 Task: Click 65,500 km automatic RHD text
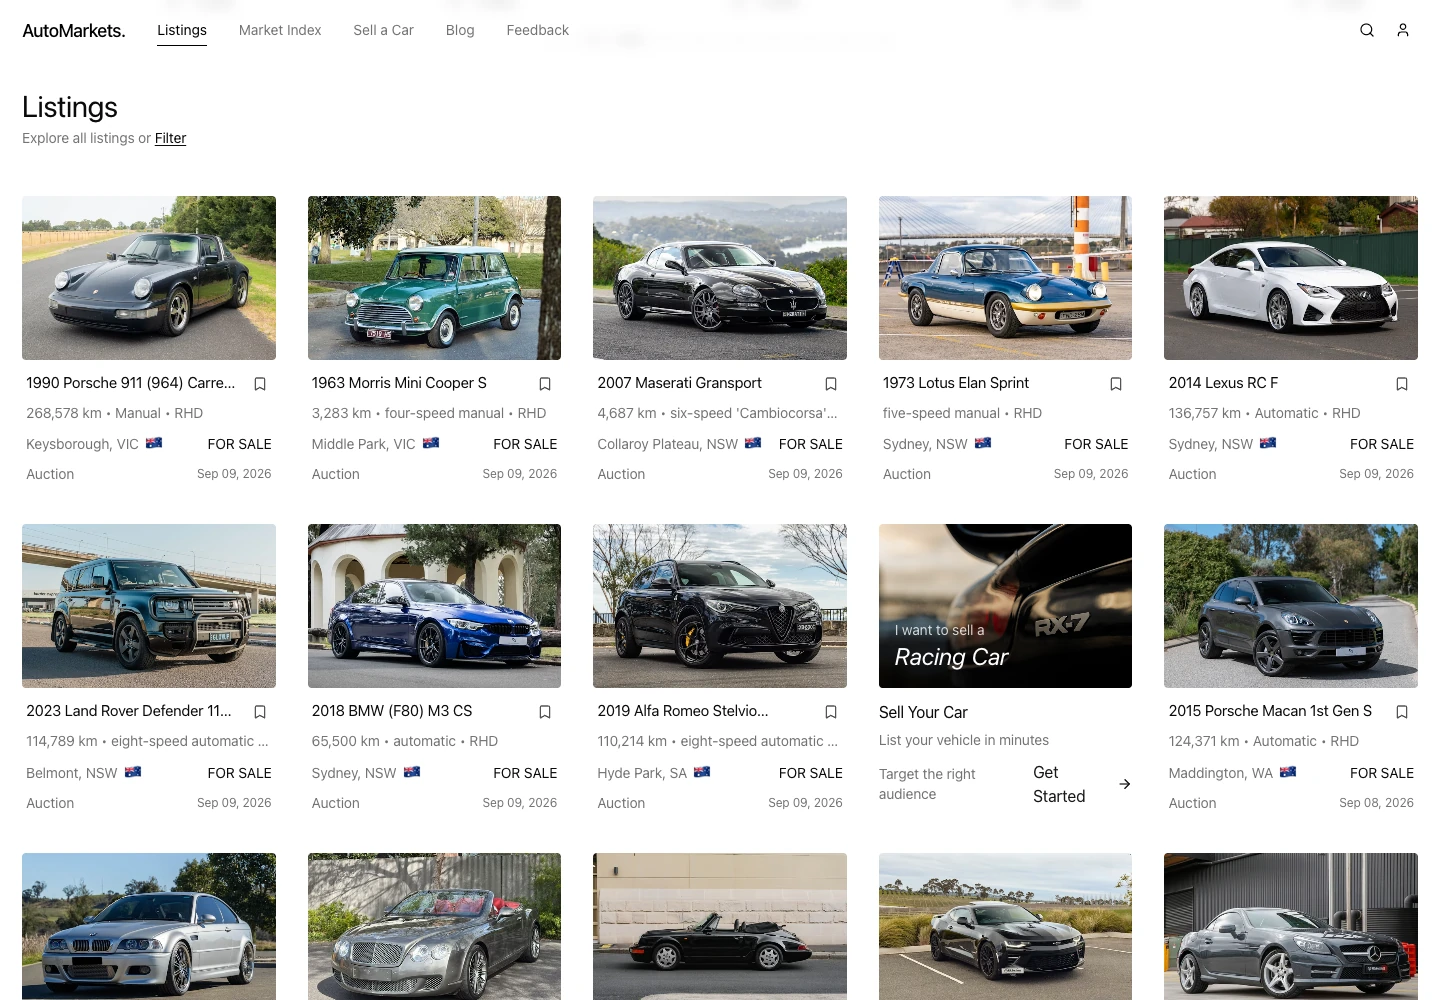tap(405, 741)
